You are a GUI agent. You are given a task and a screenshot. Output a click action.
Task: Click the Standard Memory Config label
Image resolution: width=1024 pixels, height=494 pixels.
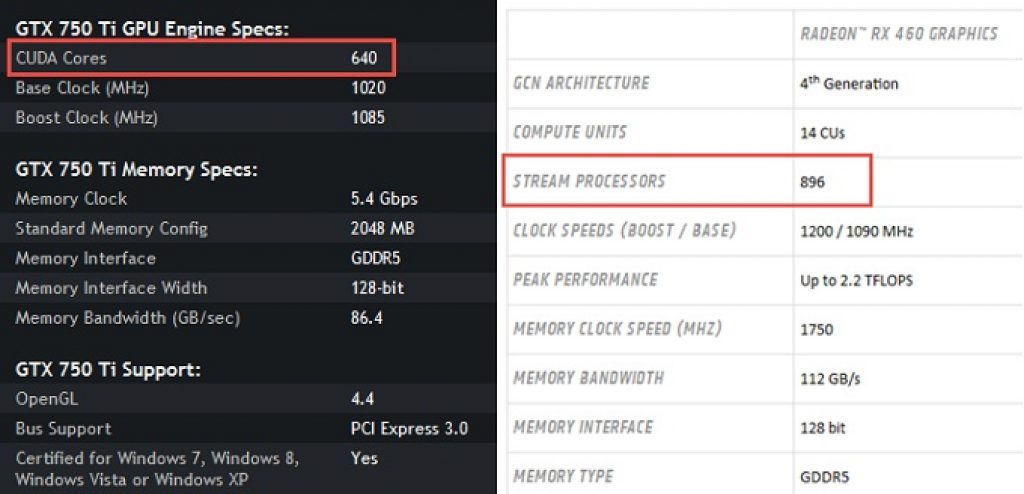coord(111,229)
